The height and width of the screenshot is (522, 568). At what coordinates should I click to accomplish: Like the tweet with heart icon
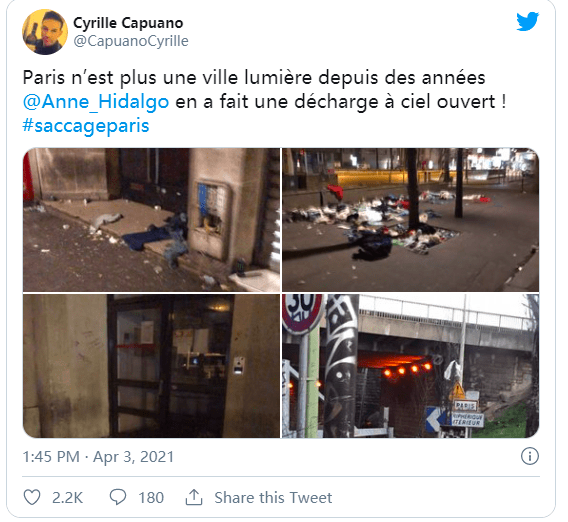(x=32, y=497)
